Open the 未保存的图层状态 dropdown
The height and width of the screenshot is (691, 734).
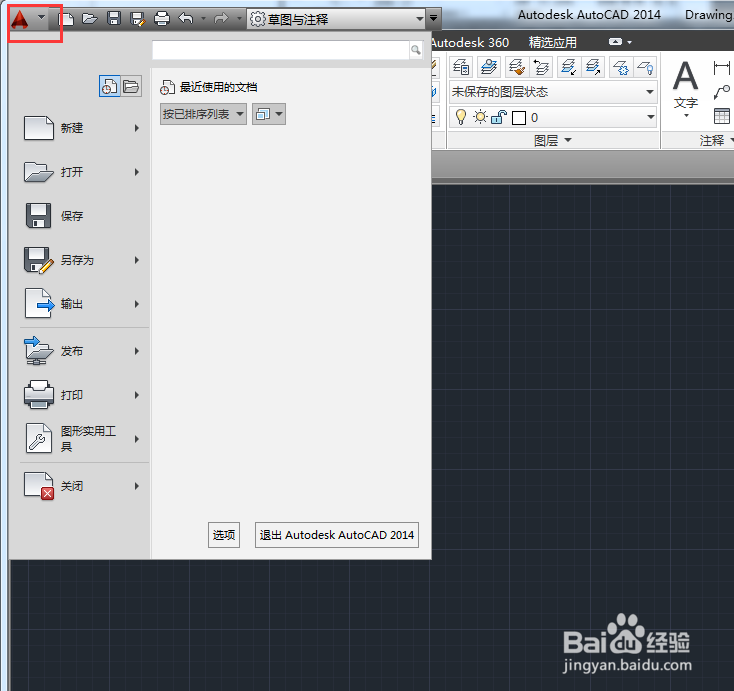point(553,92)
